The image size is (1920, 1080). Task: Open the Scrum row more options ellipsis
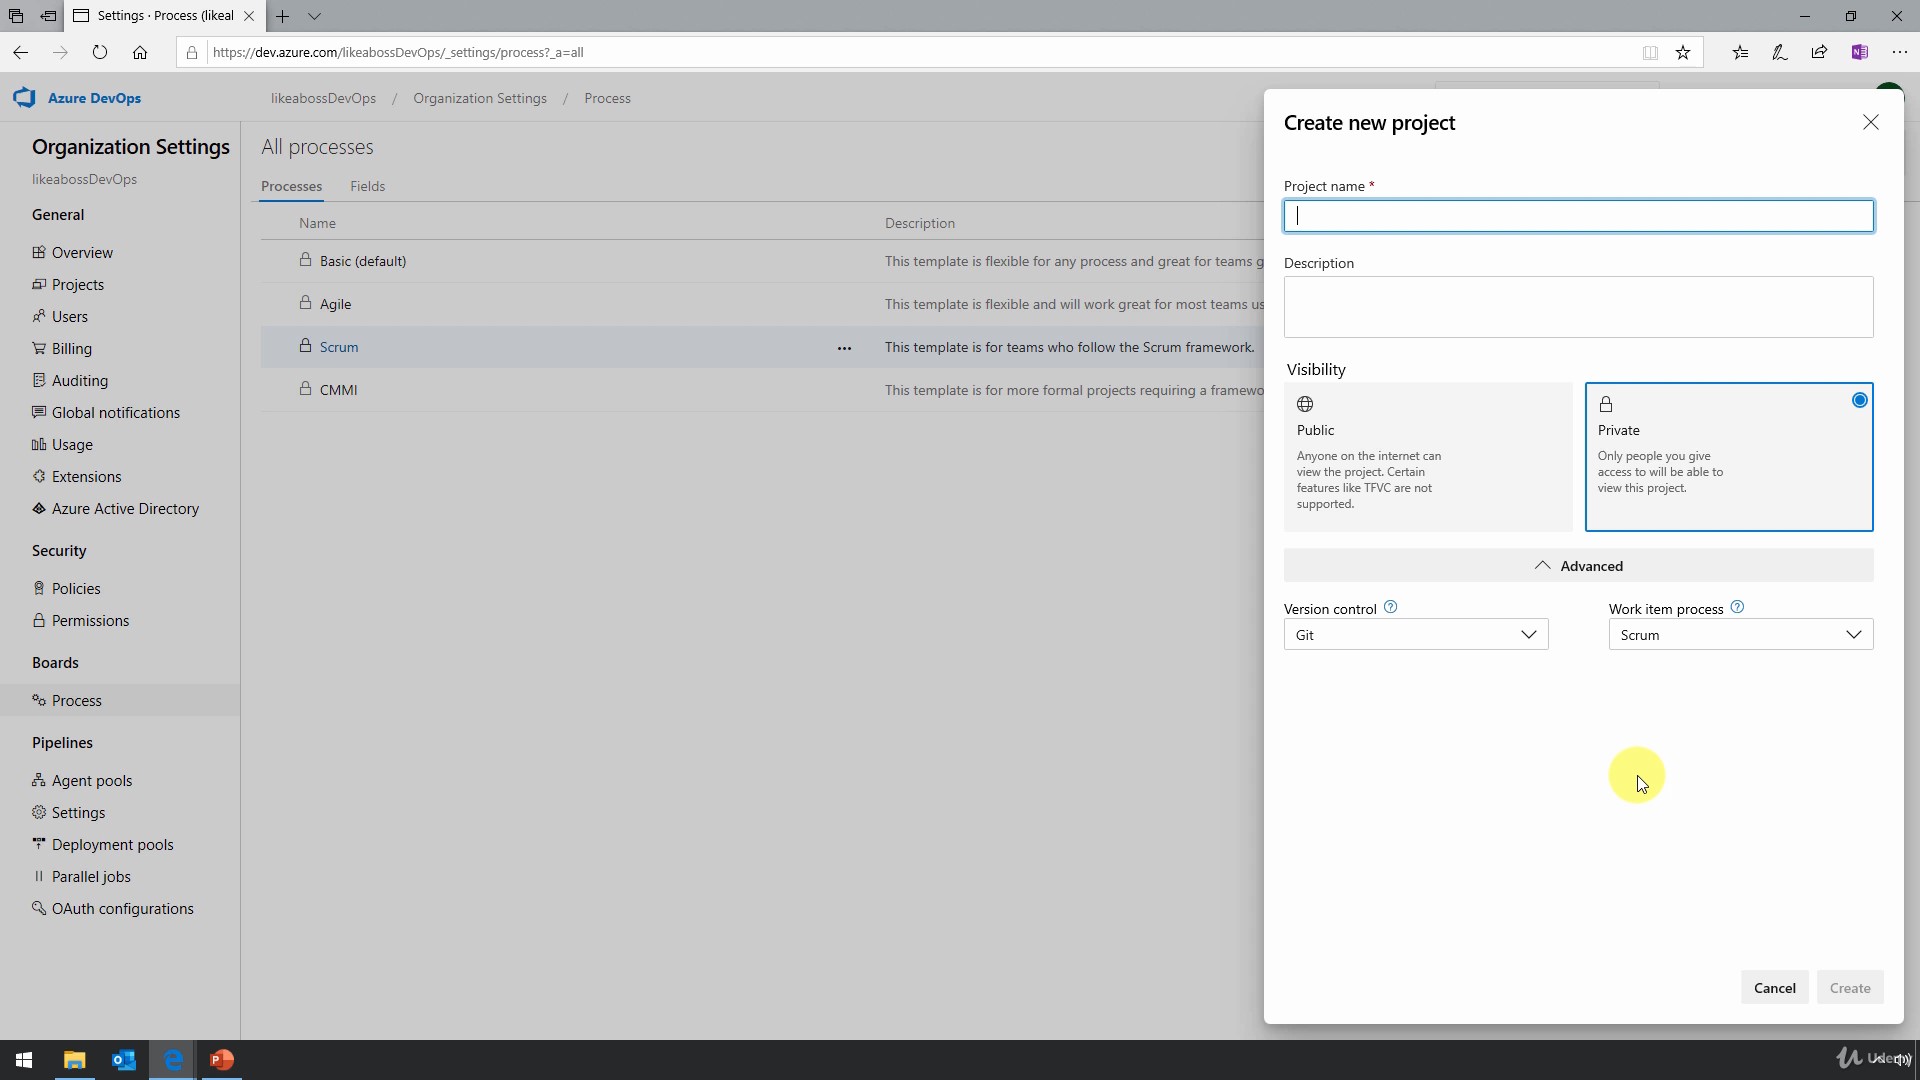[844, 348]
